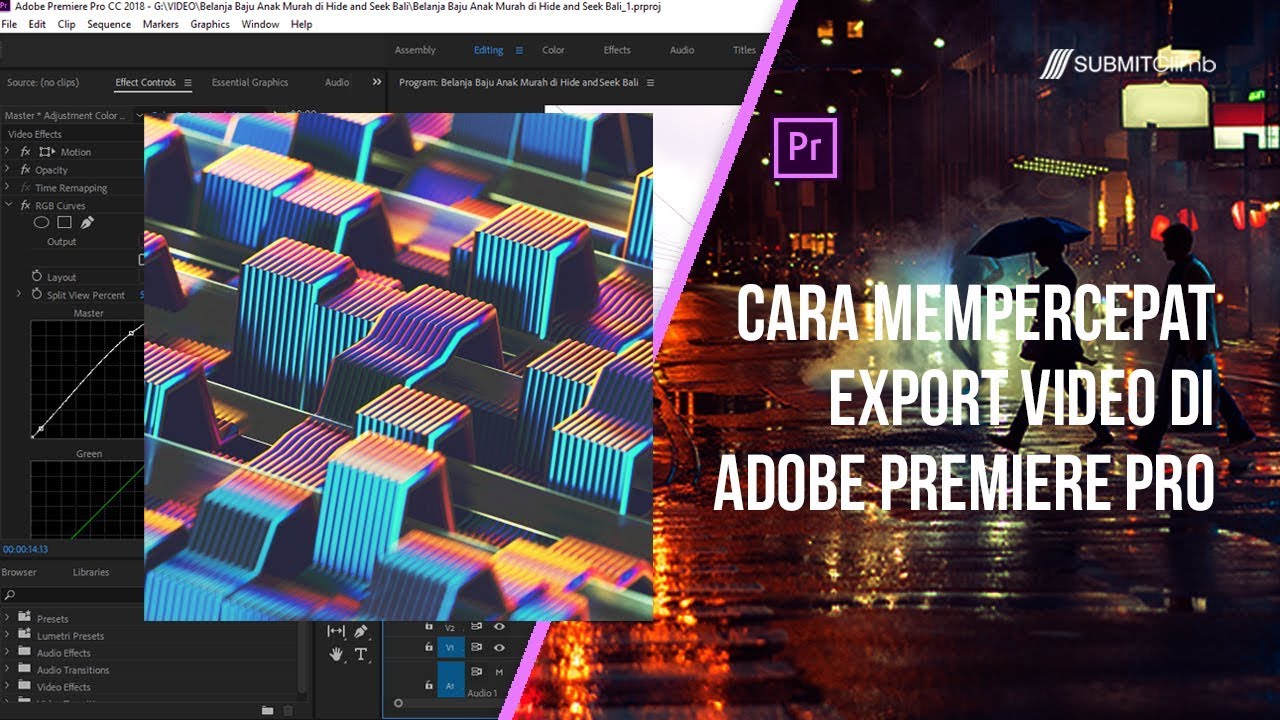
Task: Select the Pen tool in the Tools panel
Action: click(361, 631)
